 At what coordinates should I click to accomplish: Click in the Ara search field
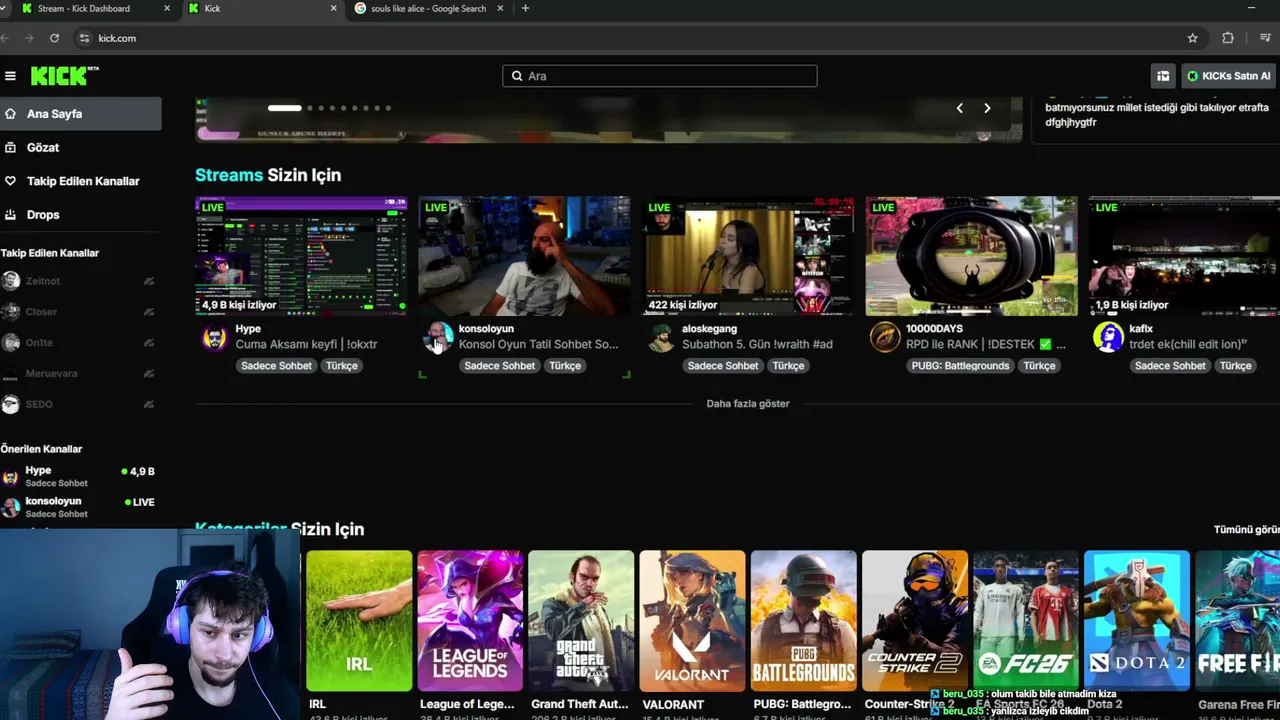click(x=660, y=76)
